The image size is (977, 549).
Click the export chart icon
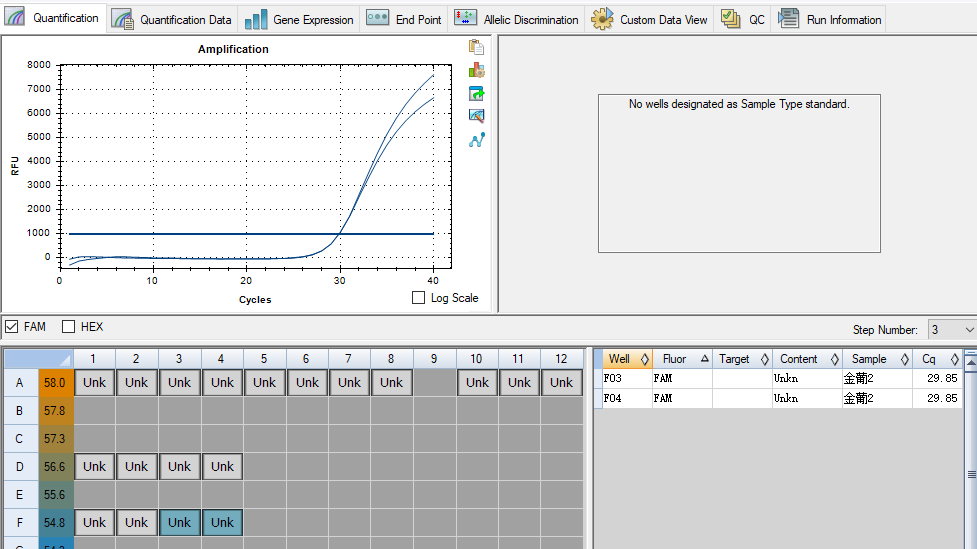(477, 93)
